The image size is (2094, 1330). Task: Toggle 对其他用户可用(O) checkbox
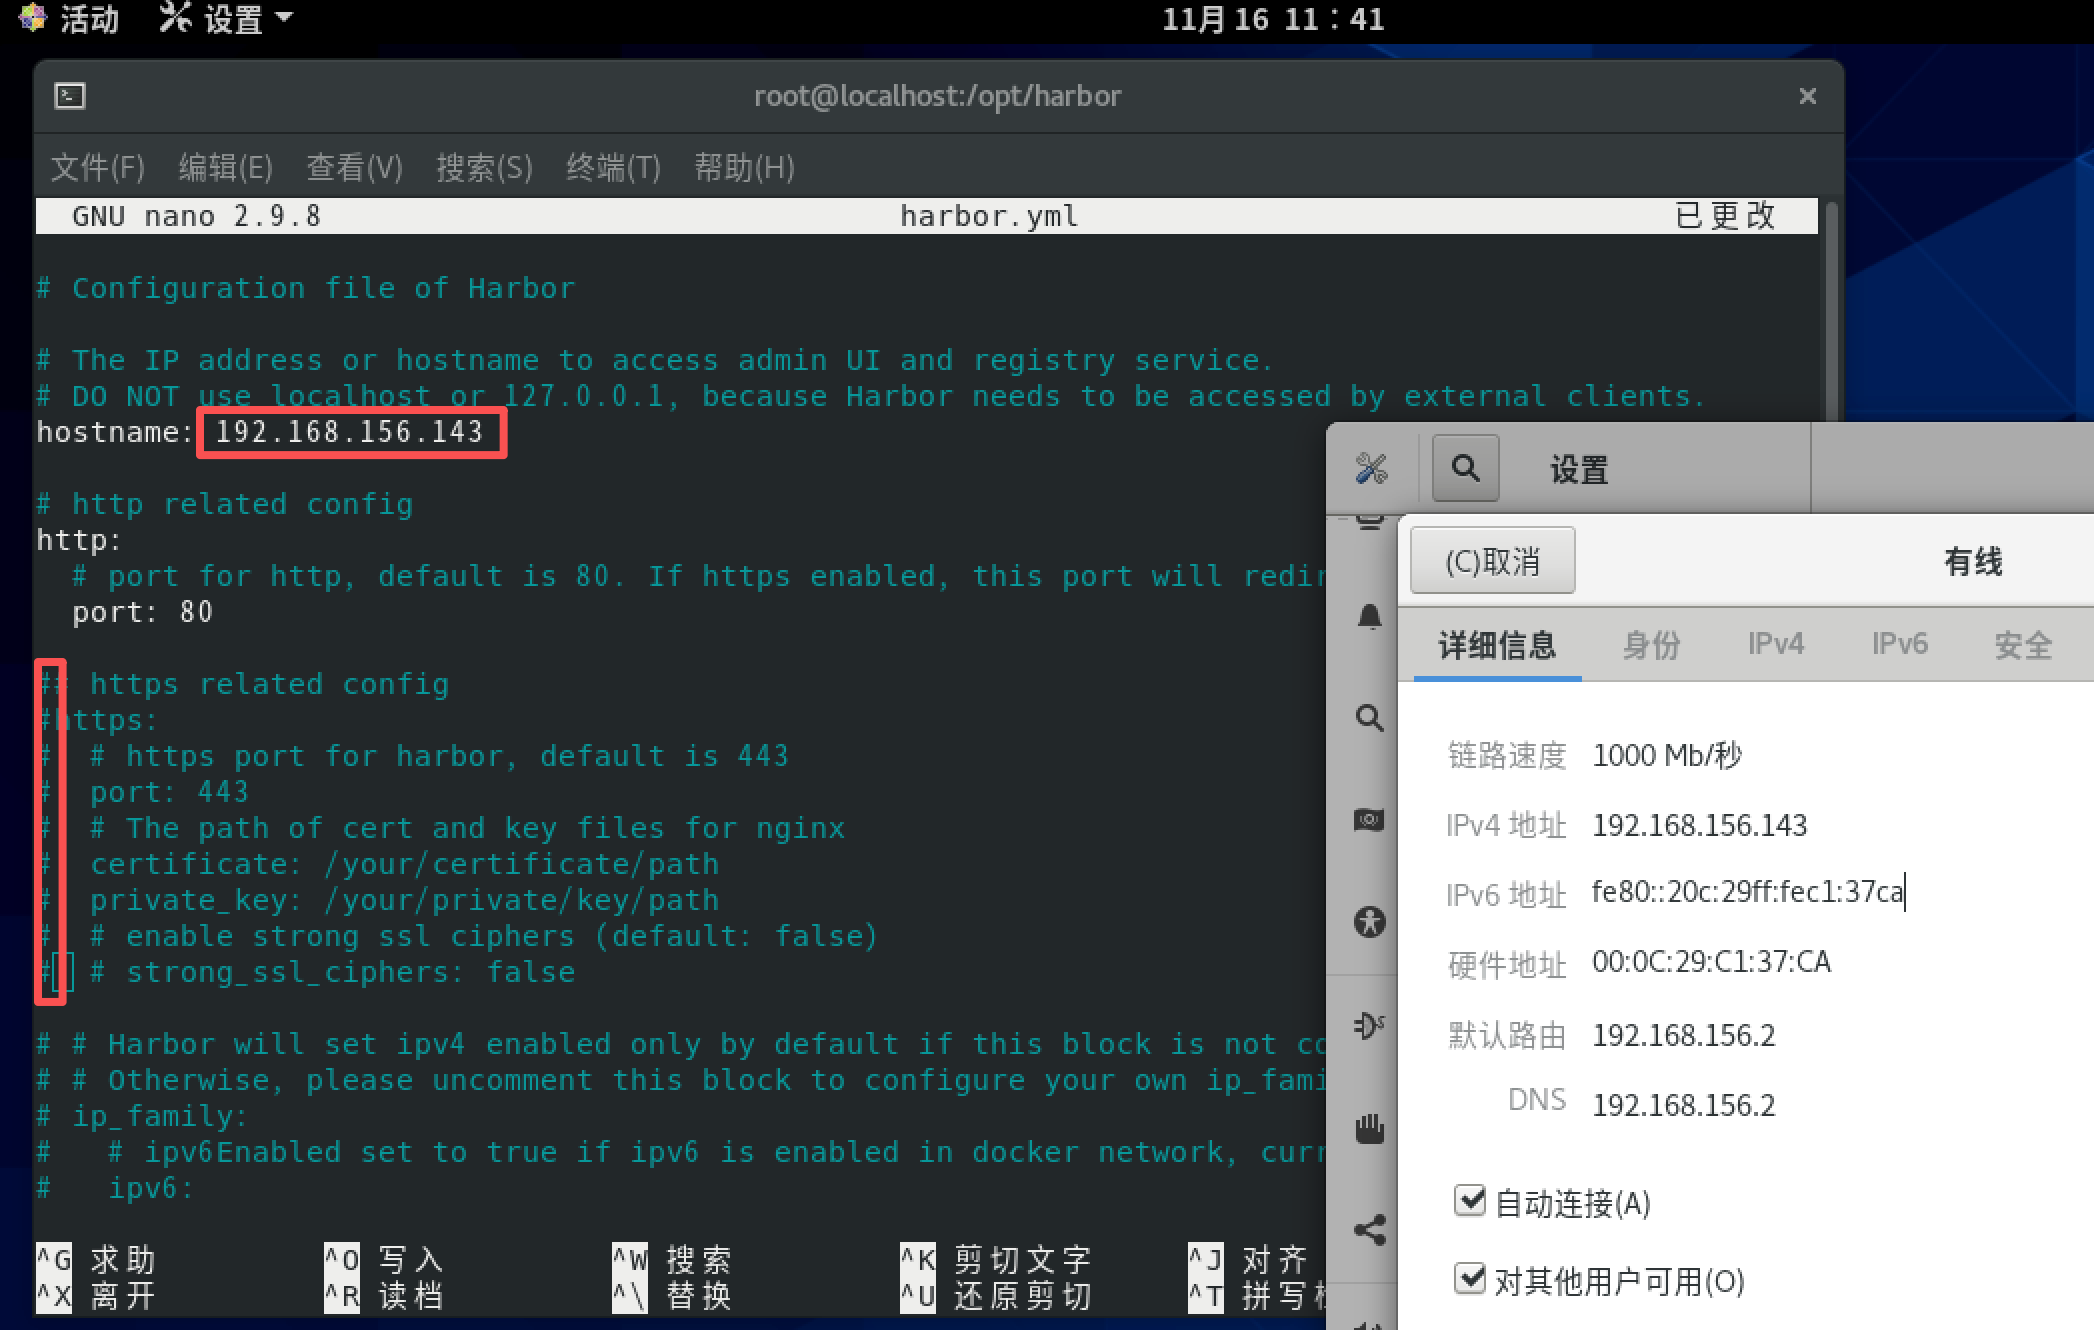pyautogui.click(x=1469, y=1278)
